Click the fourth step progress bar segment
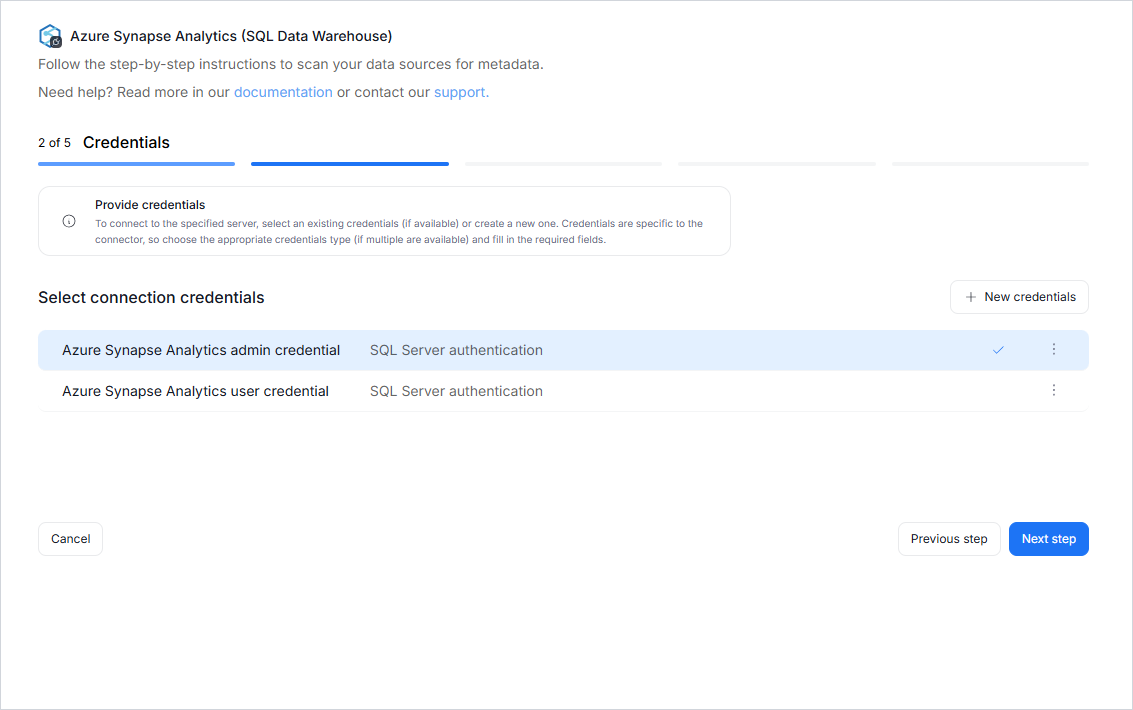 tap(776, 163)
